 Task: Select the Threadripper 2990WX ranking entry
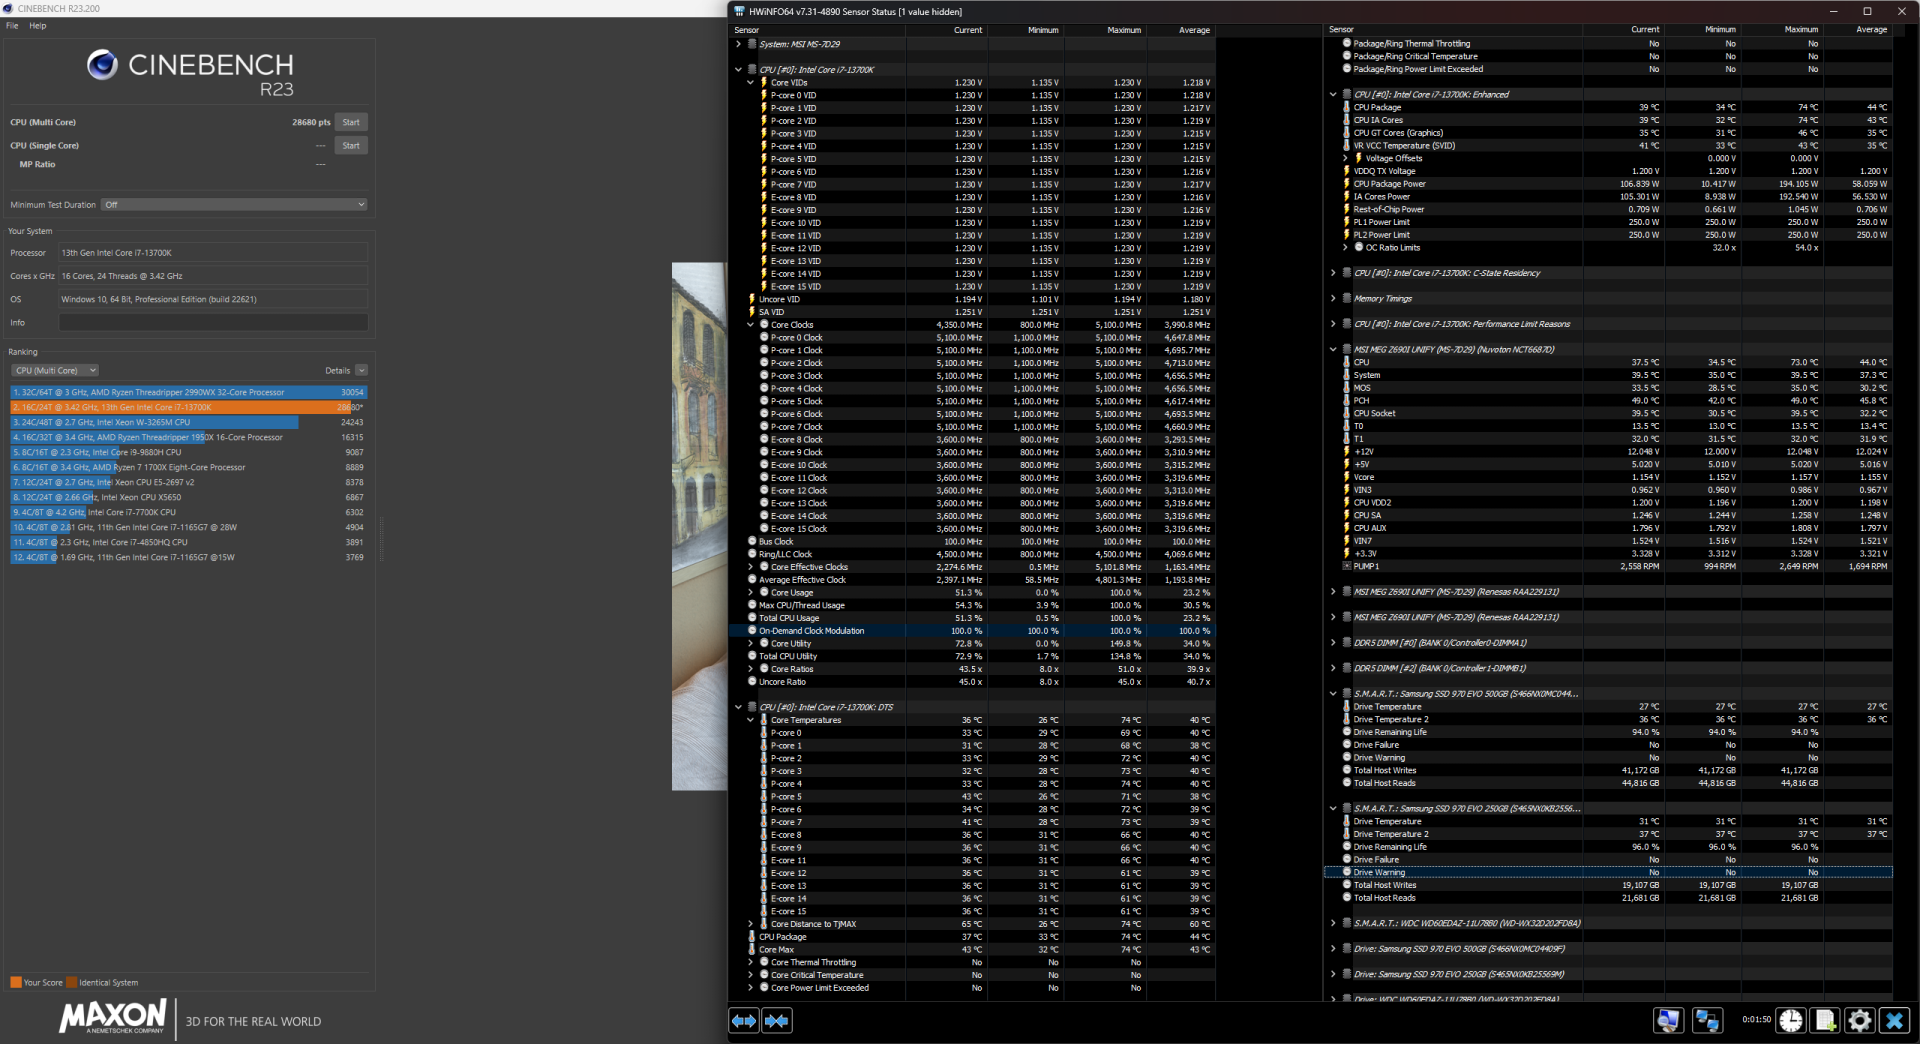[x=189, y=392]
